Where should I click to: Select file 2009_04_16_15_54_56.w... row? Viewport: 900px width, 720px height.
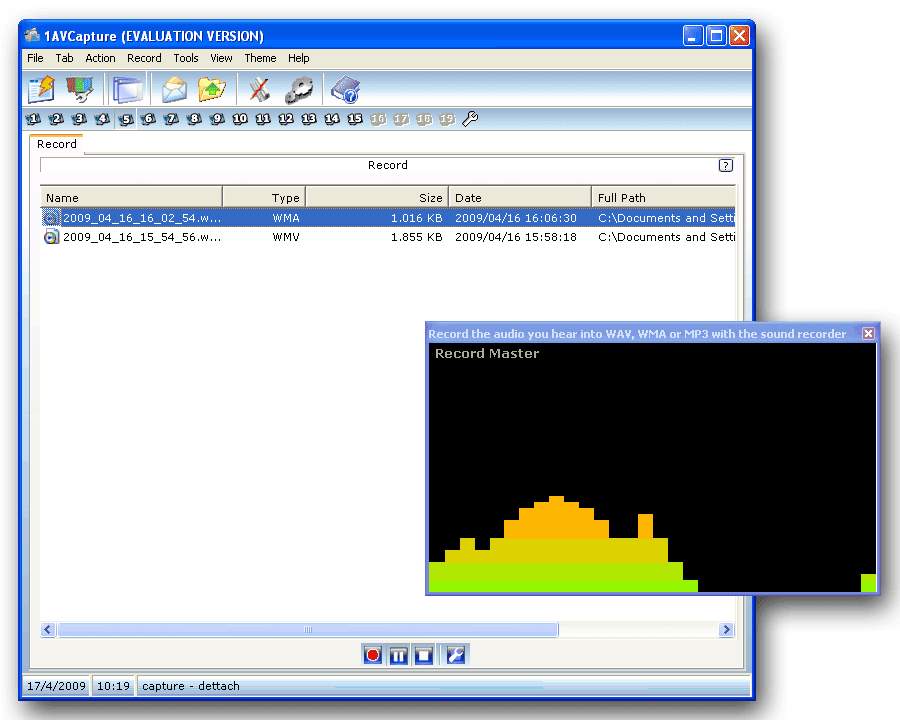pyautogui.click(x=388, y=237)
